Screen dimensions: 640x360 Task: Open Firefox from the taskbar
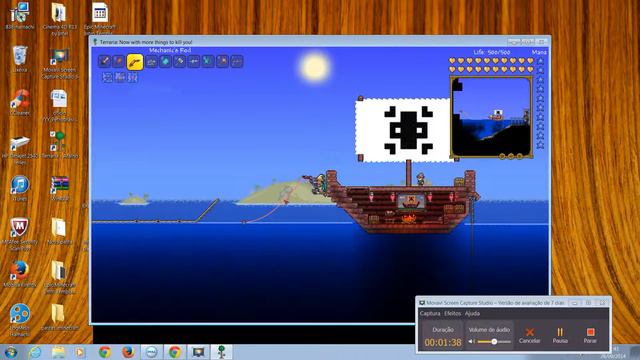click(128, 352)
